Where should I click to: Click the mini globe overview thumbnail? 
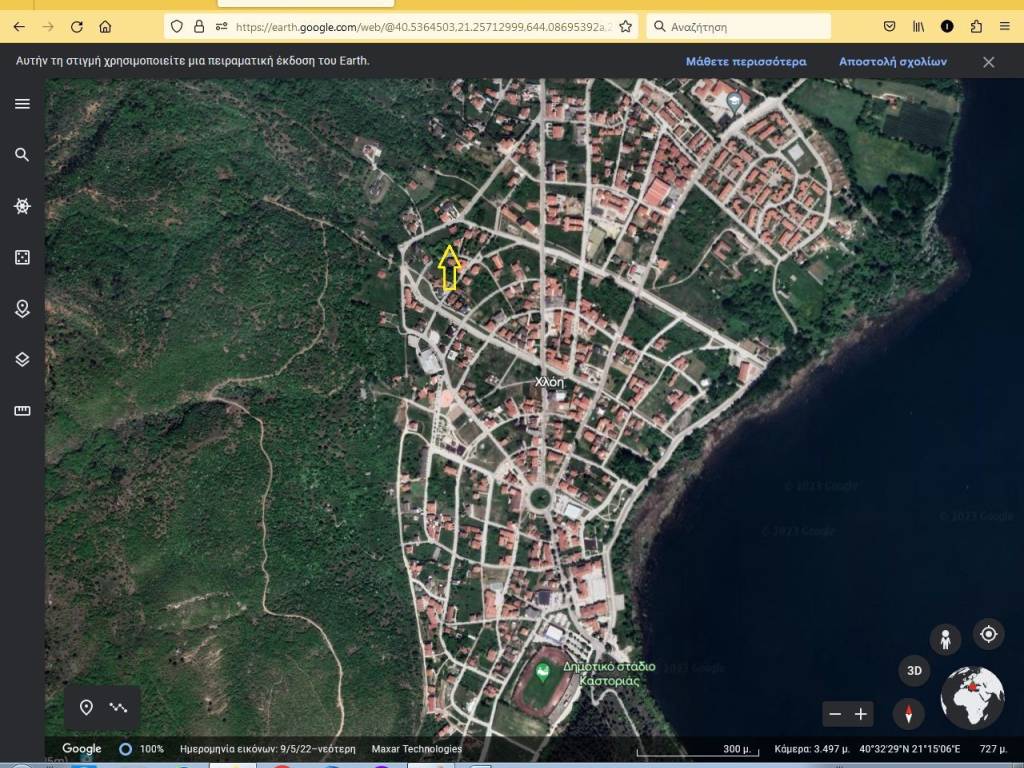point(972,698)
